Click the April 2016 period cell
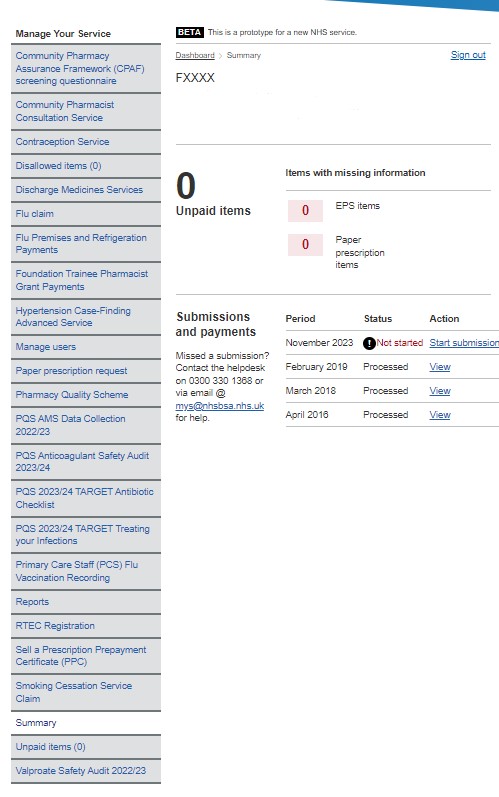499x797 pixels. click(x=307, y=414)
